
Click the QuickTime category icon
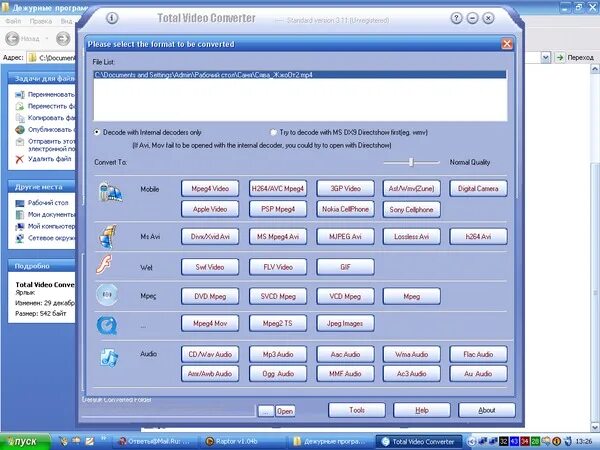[x=107, y=325]
